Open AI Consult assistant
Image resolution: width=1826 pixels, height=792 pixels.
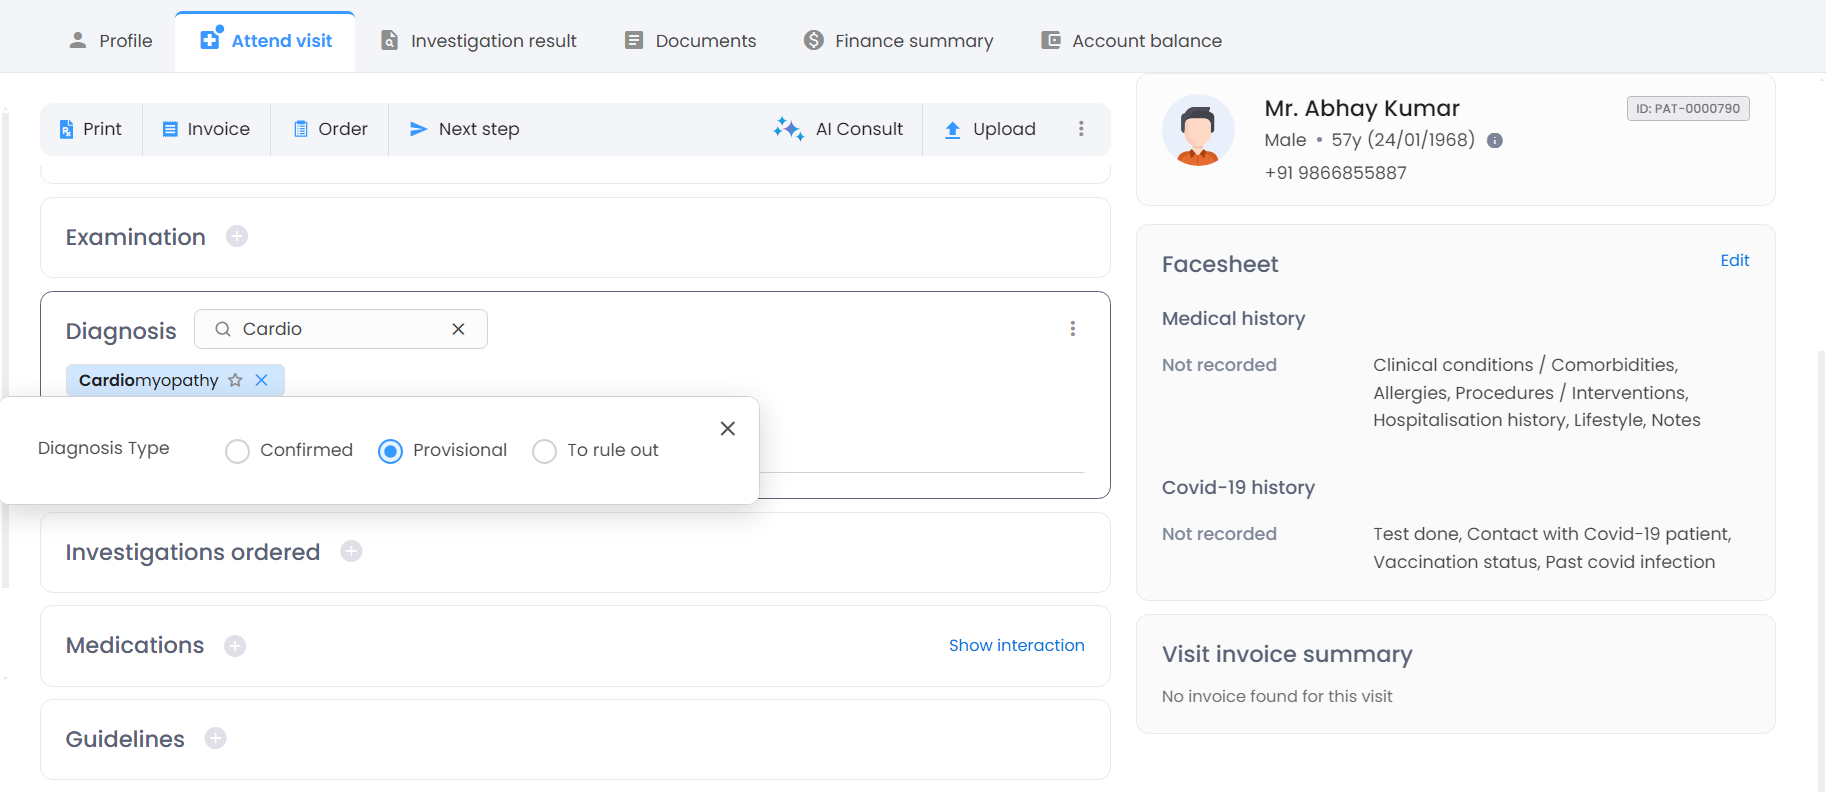[838, 129]
